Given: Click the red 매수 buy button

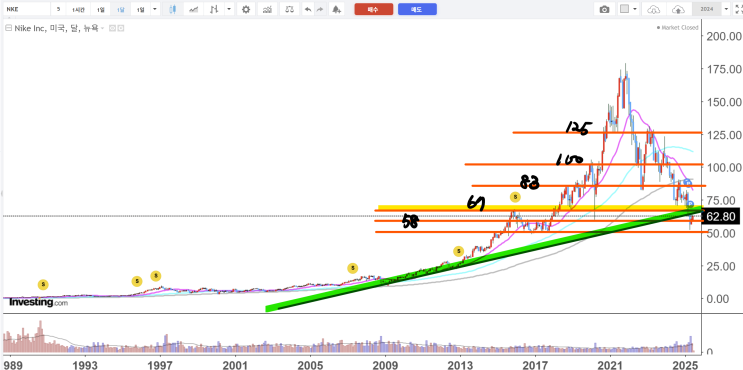Looking at the screenshot, I should coord(373,9).
